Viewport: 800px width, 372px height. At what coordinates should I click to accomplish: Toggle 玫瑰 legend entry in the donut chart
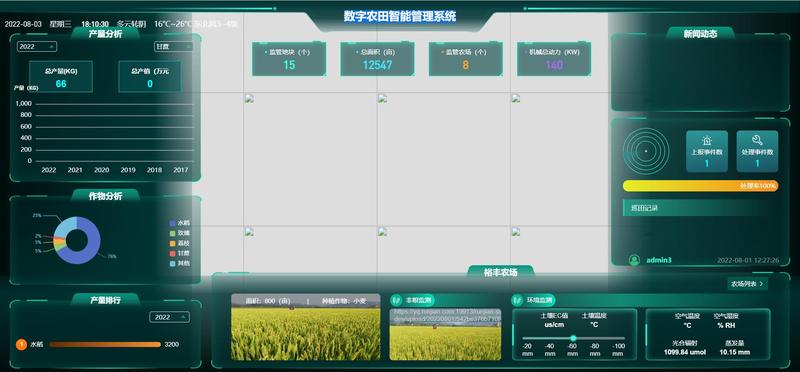[180, 233]
